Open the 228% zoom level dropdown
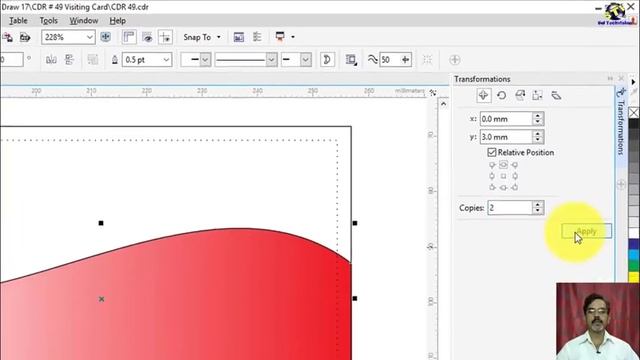Screen dimensions: 640x360 click(x=89, y=37)
